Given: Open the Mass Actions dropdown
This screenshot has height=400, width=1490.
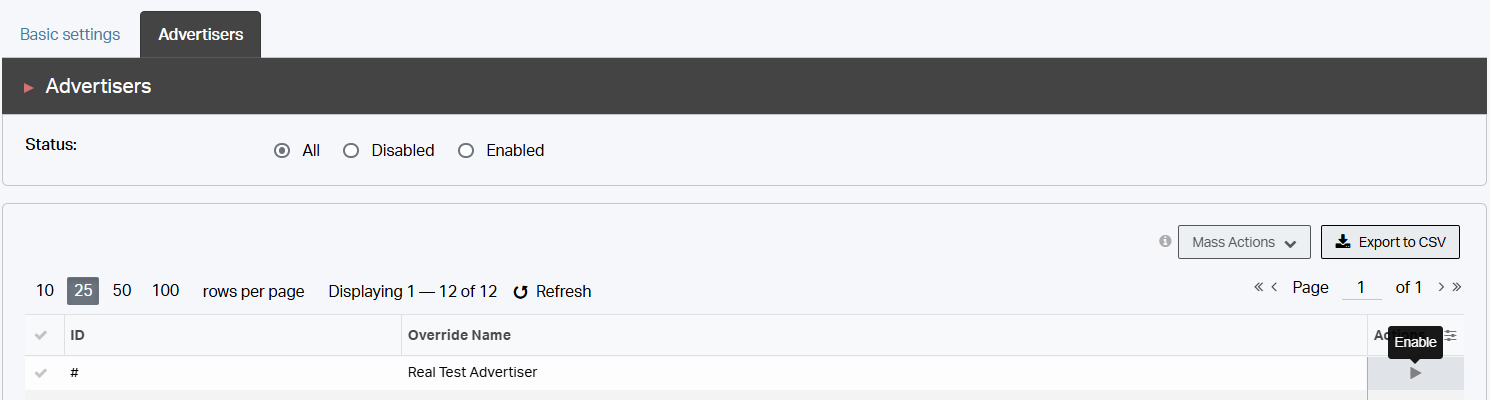Looking at the screenshot, I should (x=1244, y=242).
